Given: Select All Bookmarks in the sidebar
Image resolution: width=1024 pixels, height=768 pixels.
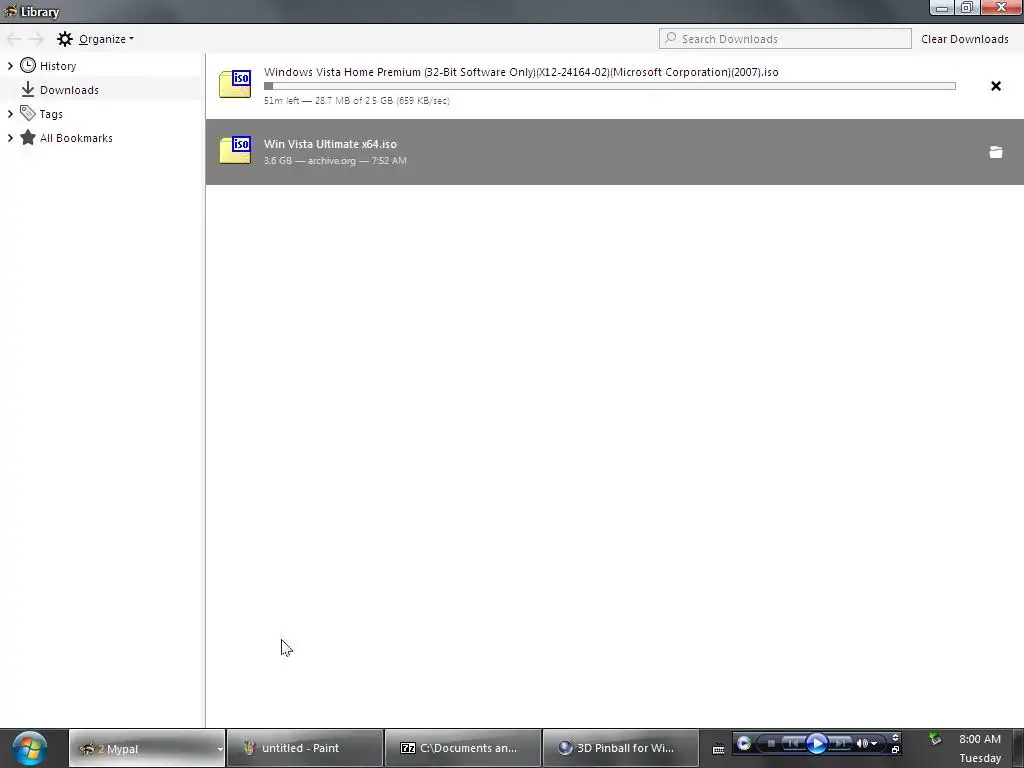Looking at the screenshot, I should pyautogui.click(x=76, y=138).
